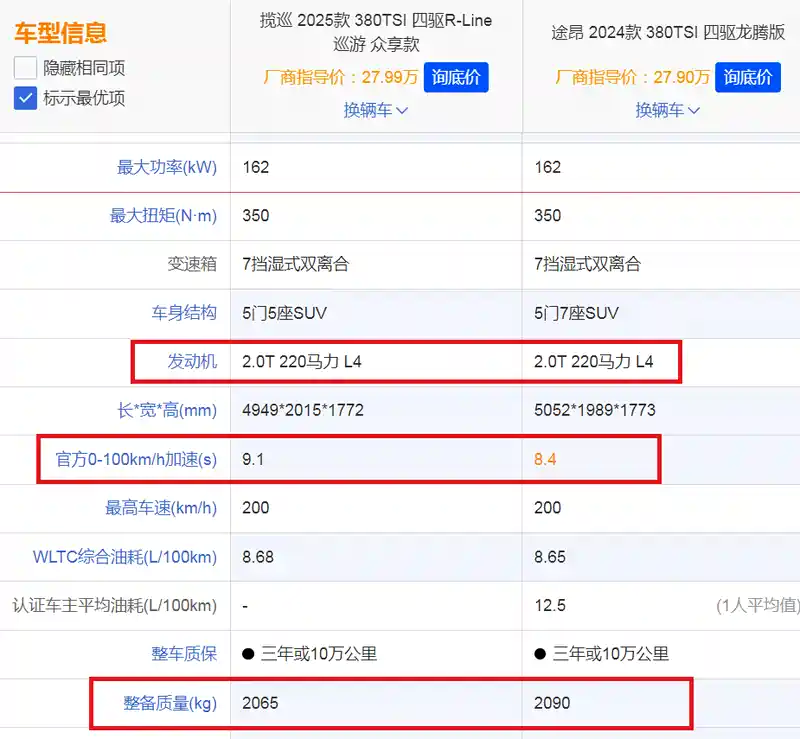Viewport: 800px width, 739px height.
Task: Click the 最大扭矩(N·m) parameter link
Action: click(163, 216)
